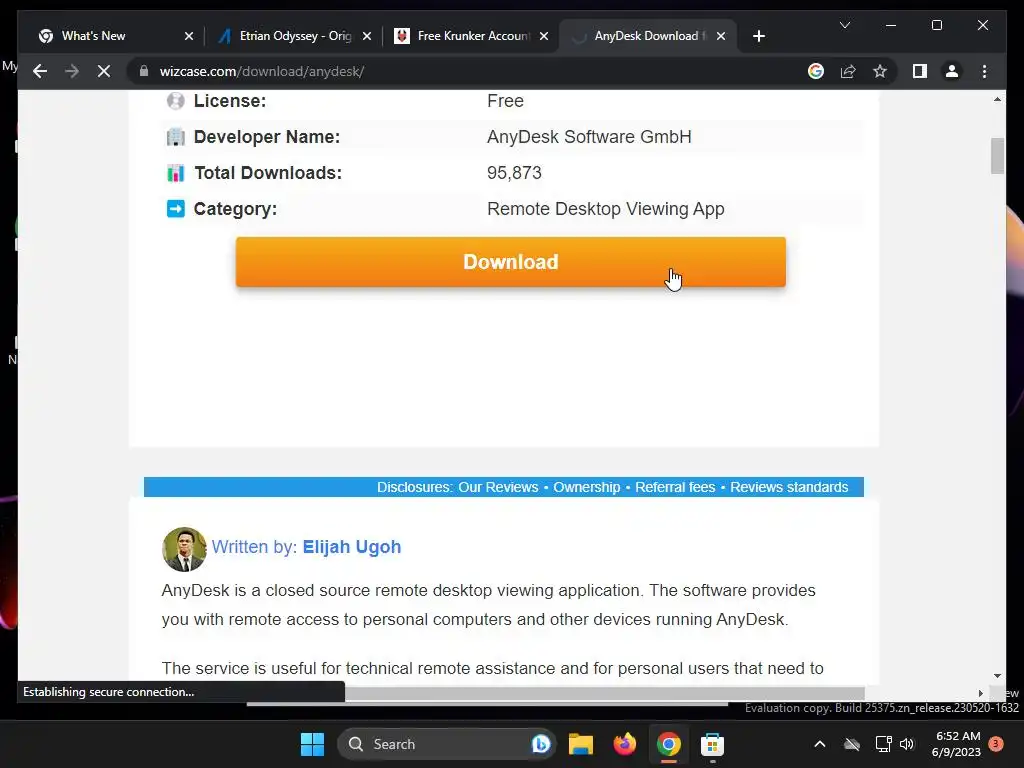Open author Elijah Ugoh's profile link
1024x768 pixels.
pos(351,547)
